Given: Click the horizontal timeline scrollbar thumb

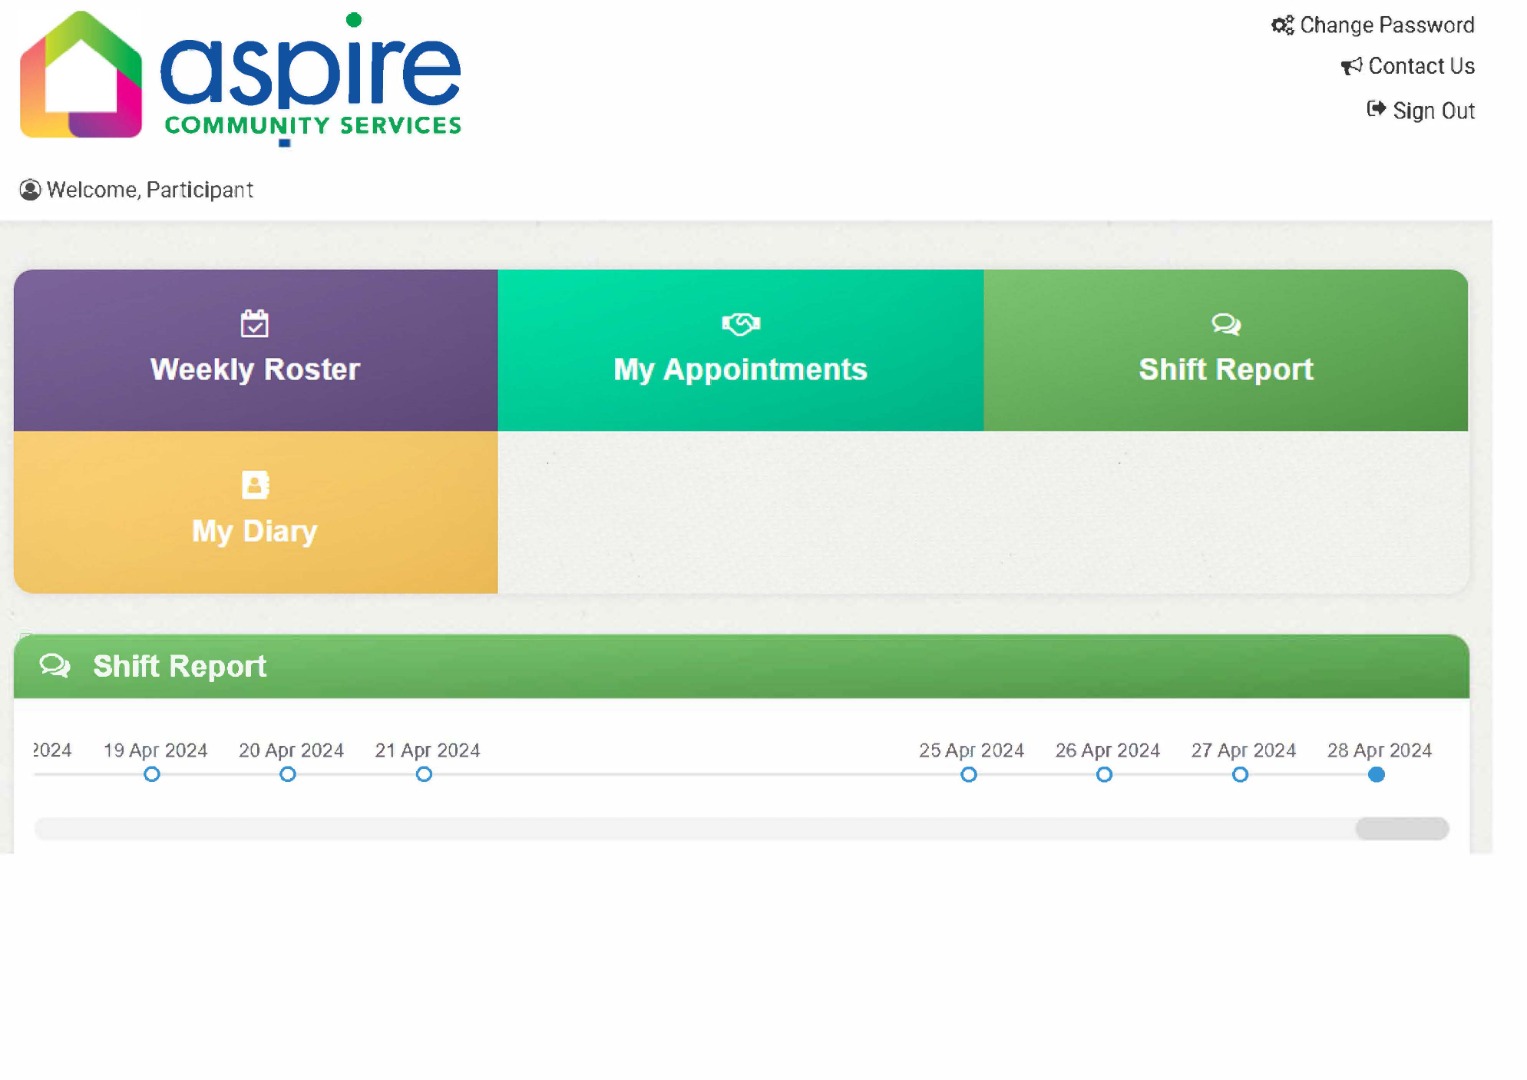Looking at the screenshot, I should (1402, 828).
